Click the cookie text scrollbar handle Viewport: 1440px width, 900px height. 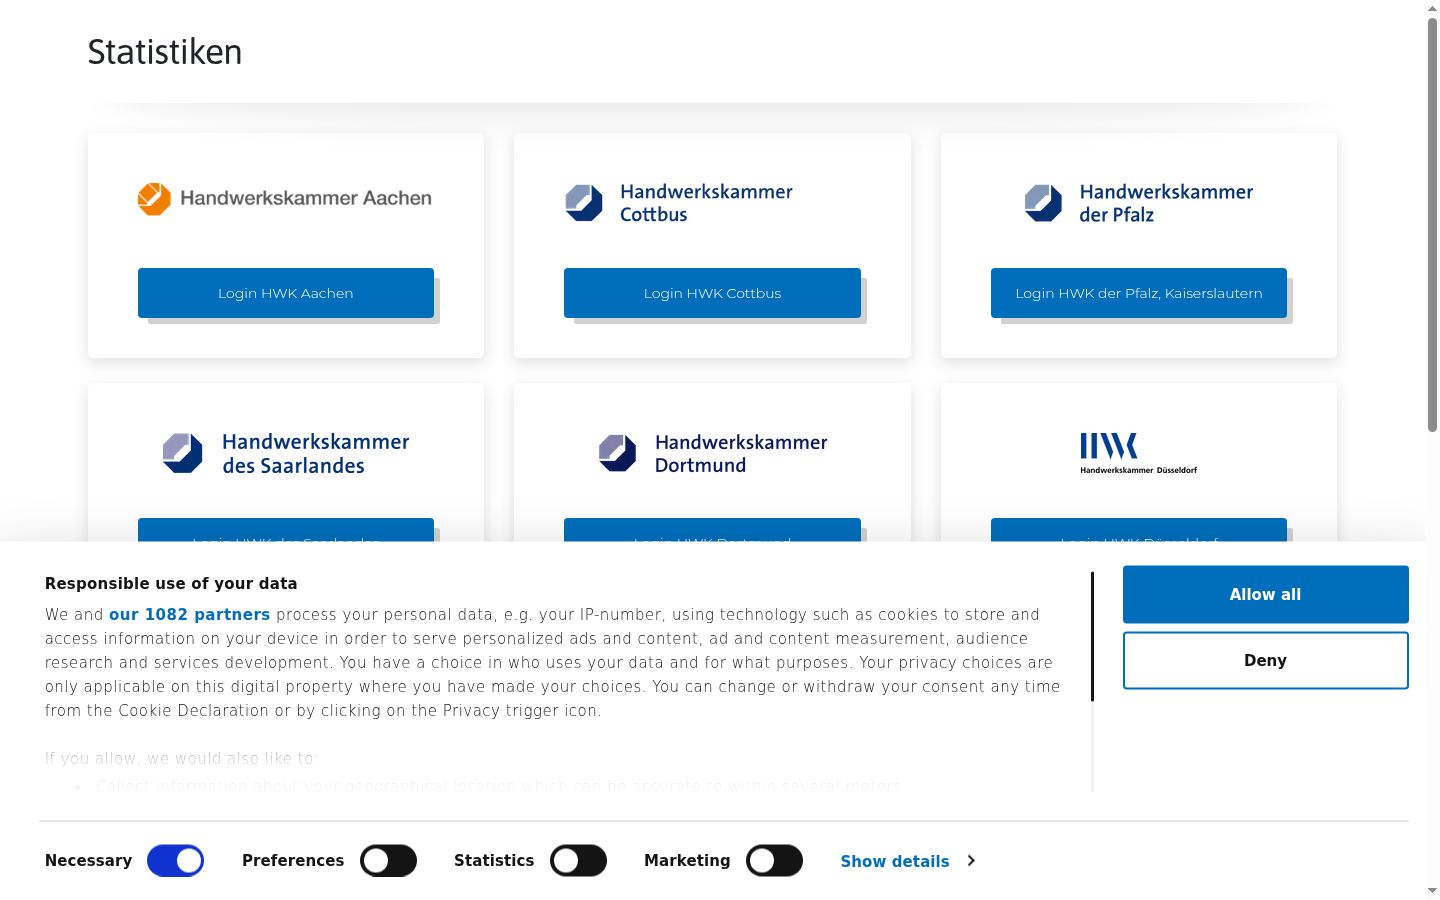click(x=1092, y=636)
